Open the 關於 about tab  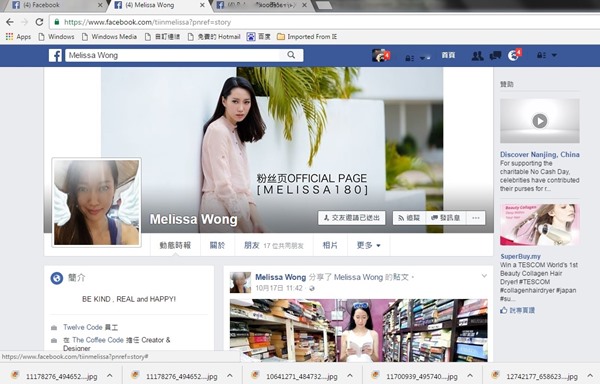click(217, 245)
